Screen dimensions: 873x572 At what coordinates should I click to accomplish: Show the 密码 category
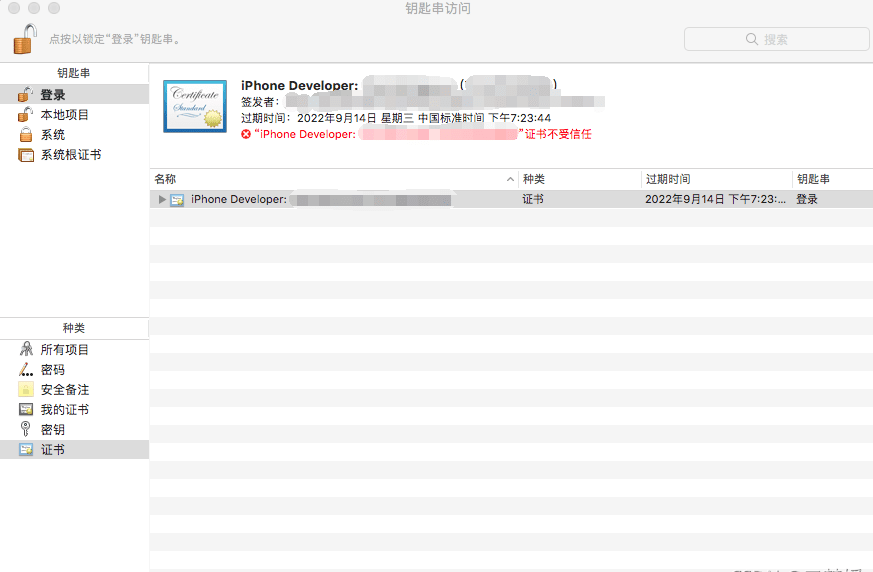coord(75,370)
